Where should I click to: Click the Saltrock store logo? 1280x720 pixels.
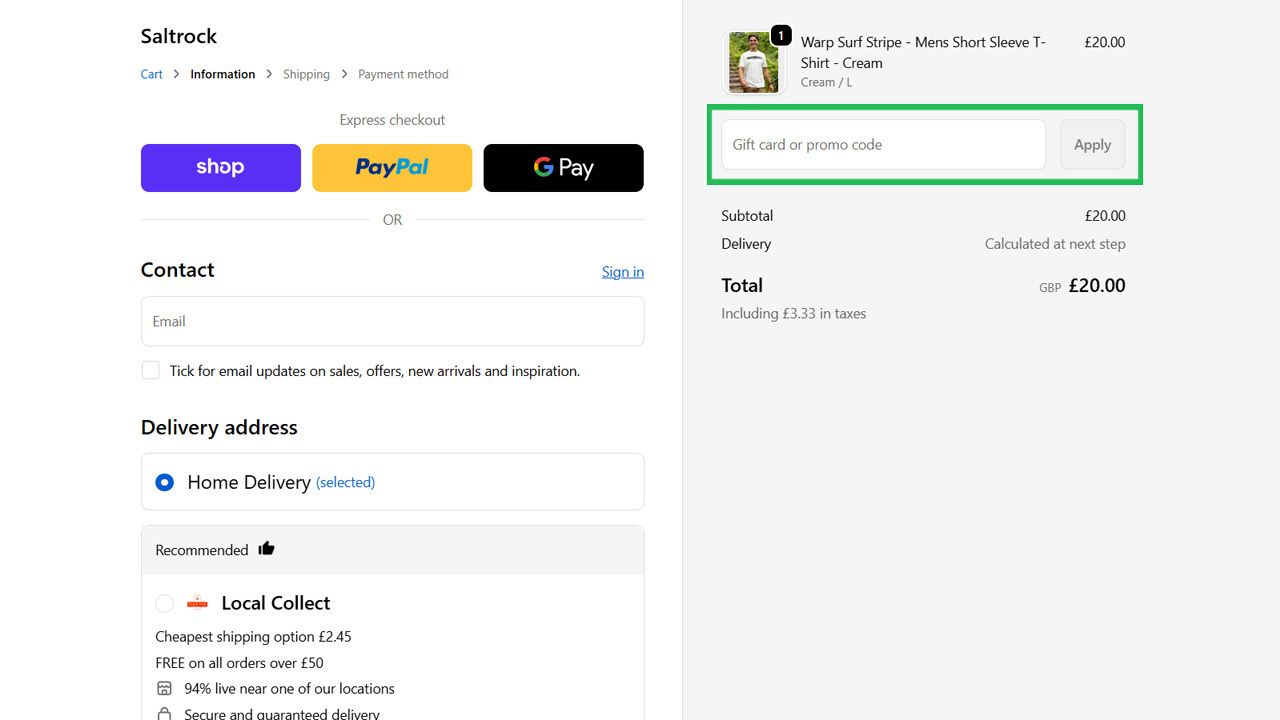[x=178, y=36]
